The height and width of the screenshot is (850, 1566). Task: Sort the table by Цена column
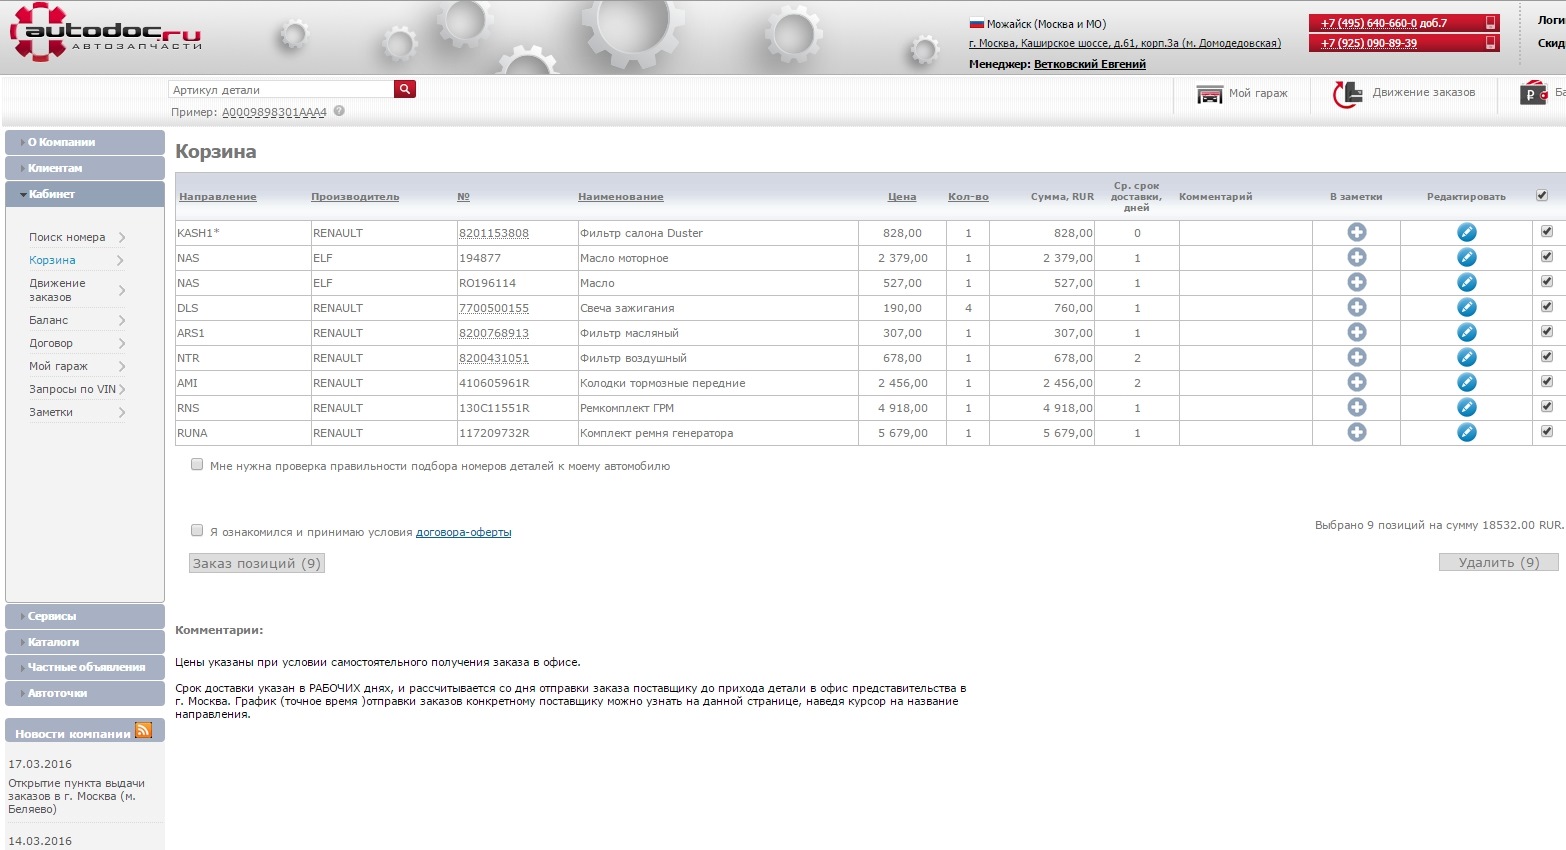click(x=902, y=197)
